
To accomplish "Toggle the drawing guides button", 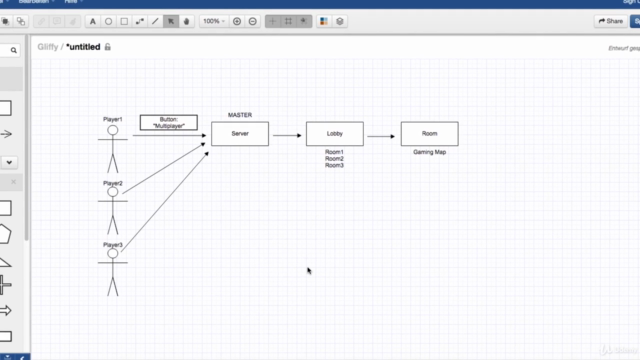I will [273, 21].
